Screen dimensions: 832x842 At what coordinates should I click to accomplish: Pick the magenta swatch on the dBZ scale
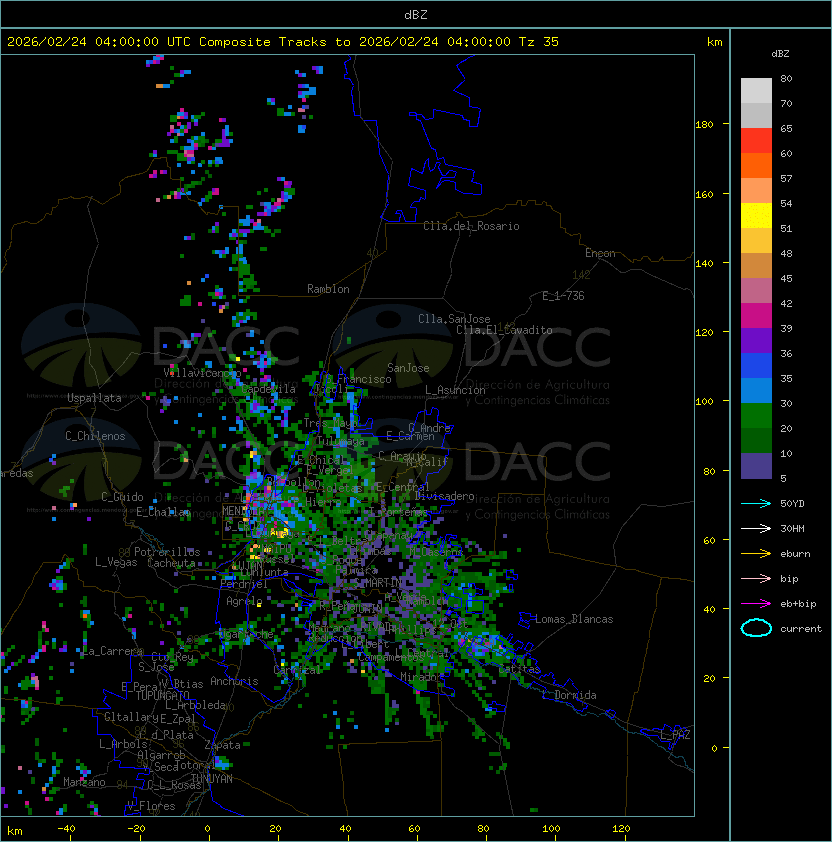coord(756,316)
